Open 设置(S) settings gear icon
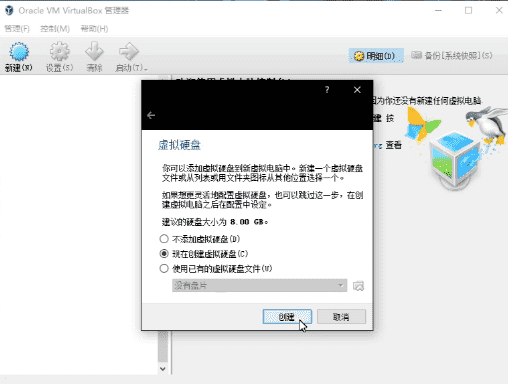 click(x=59, y=52)
